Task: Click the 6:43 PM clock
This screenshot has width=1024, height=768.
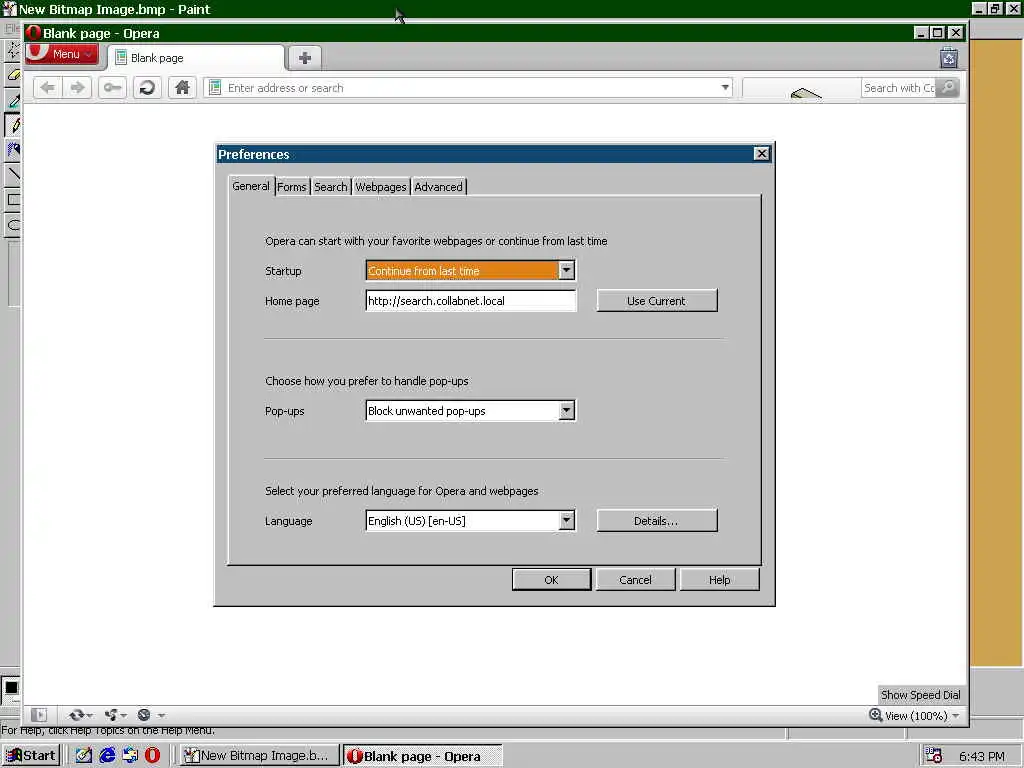Action: [982, 756]
